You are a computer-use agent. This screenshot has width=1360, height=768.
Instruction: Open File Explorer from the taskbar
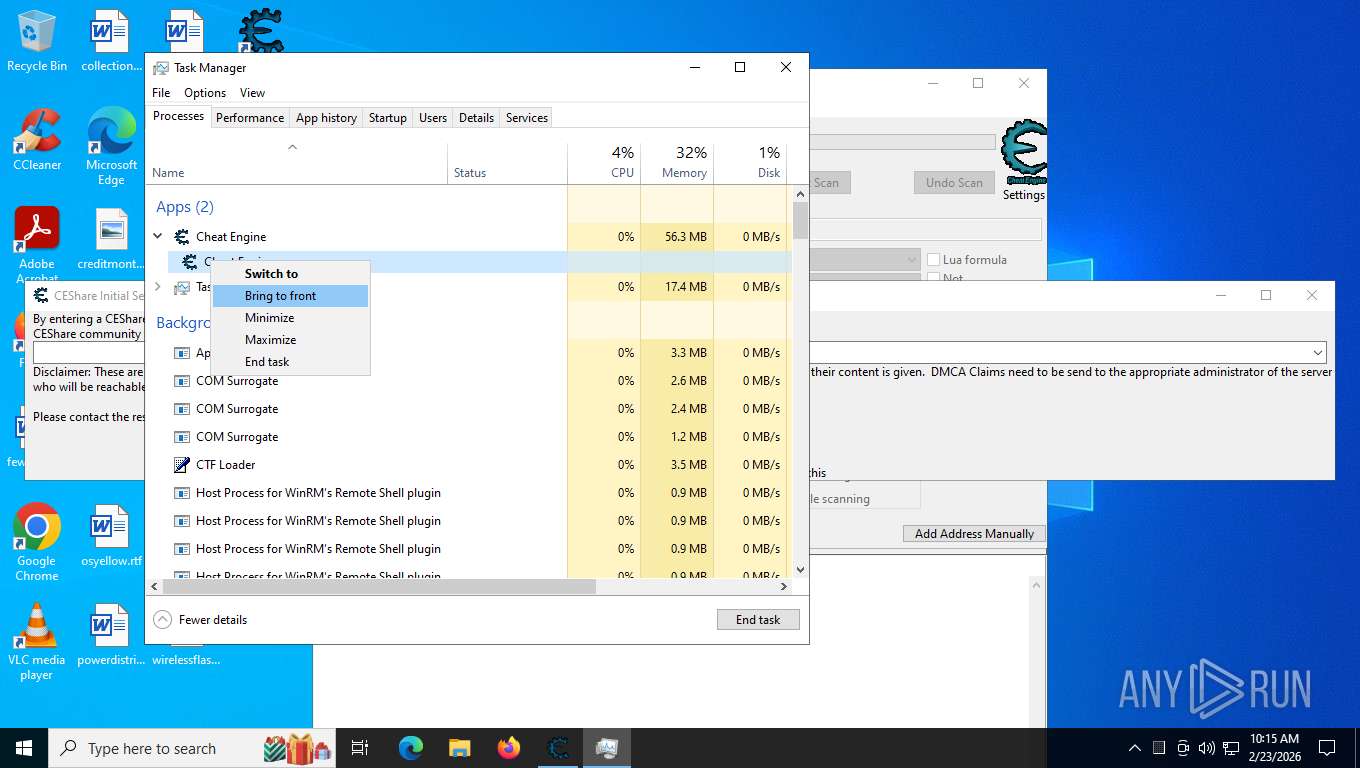(459, 748)
